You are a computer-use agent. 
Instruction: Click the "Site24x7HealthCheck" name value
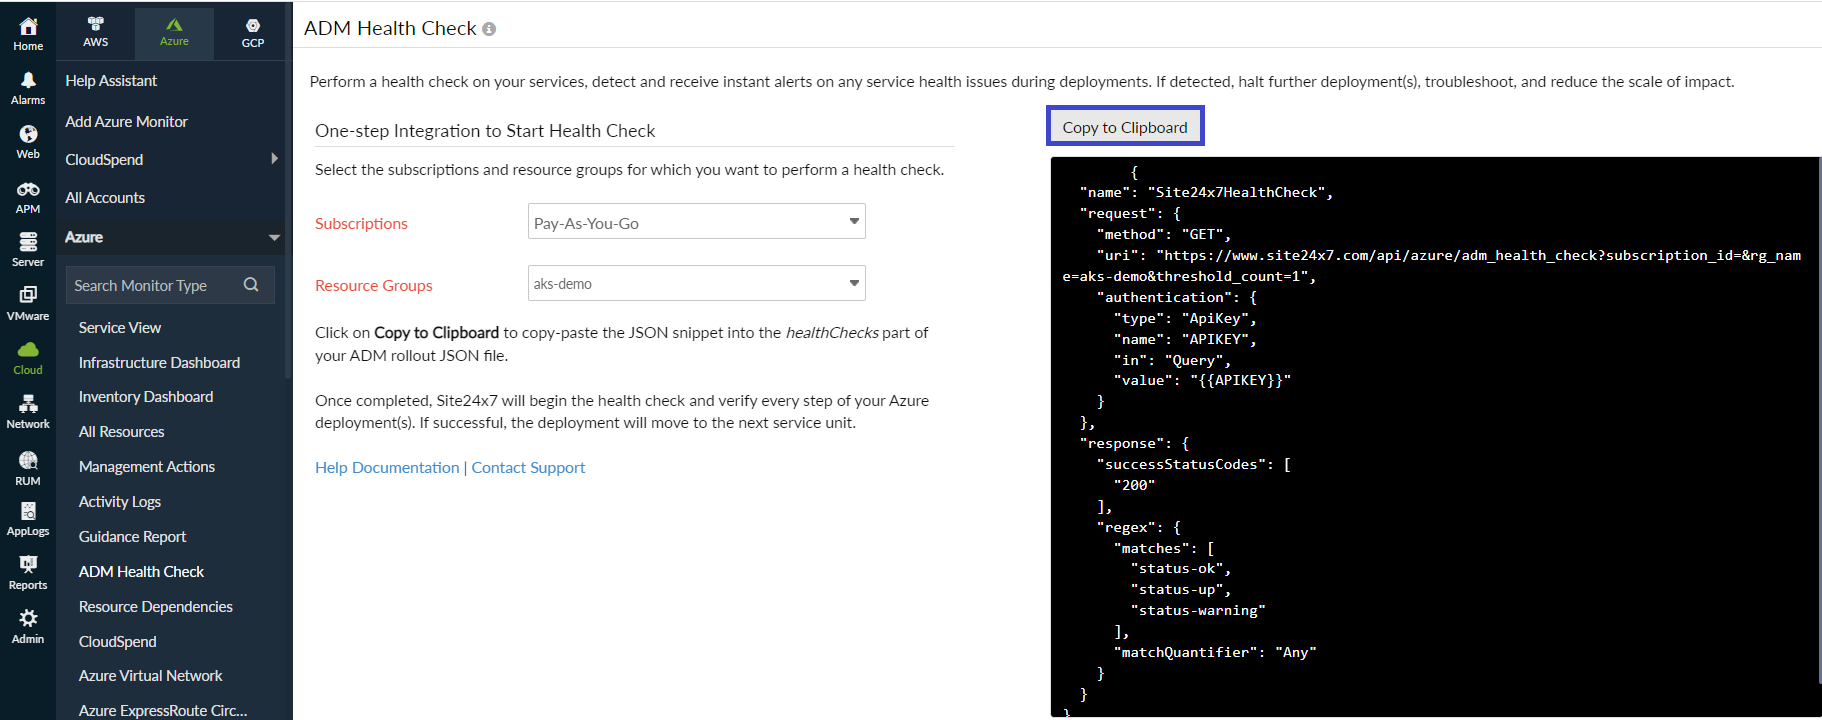(1236, 193)
